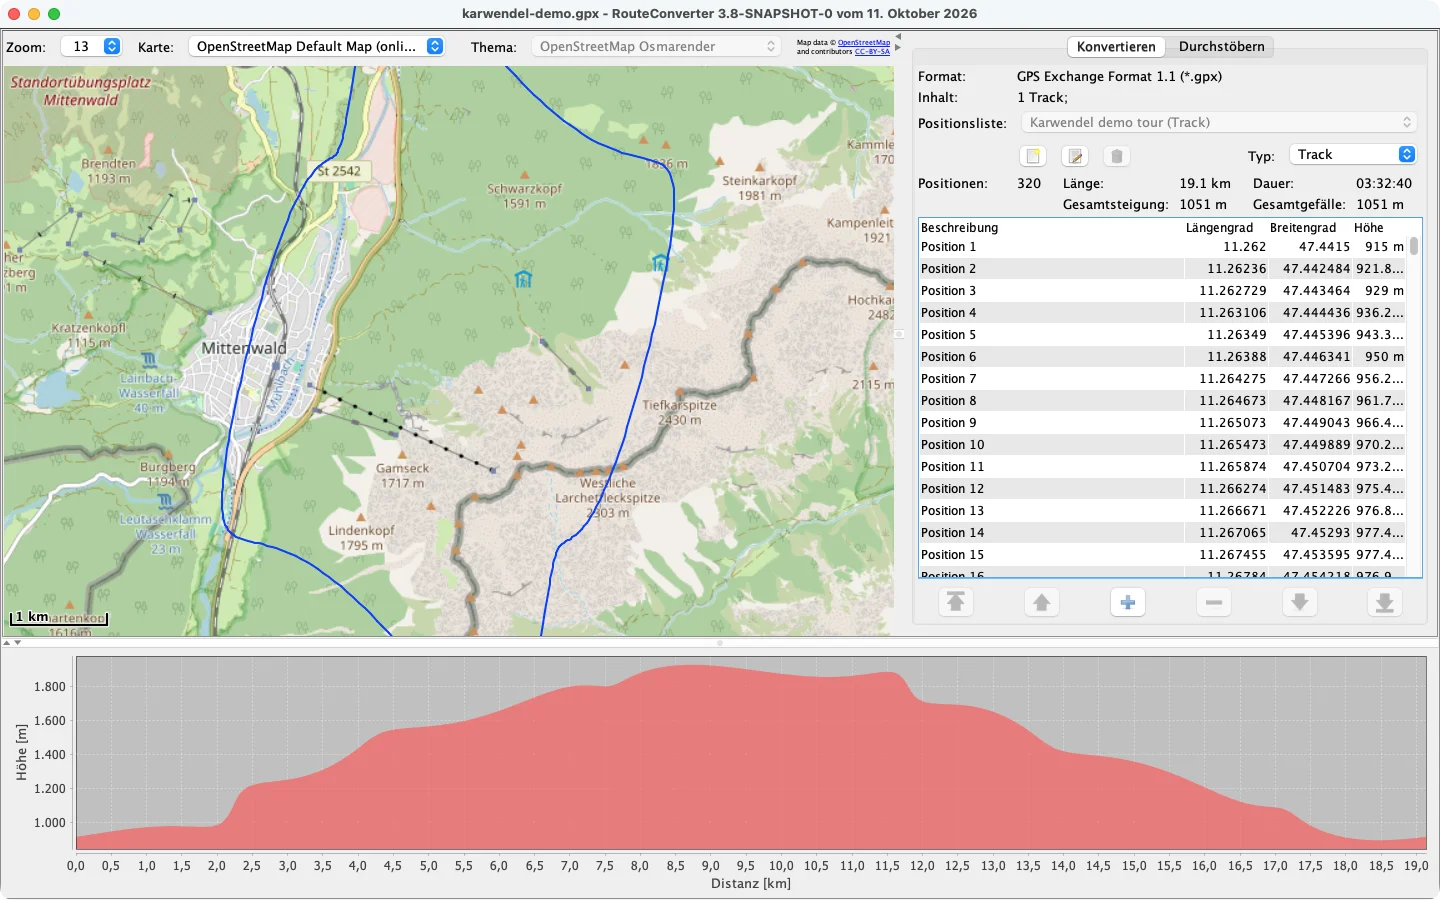
Task: Create a new position list
Action: pos(1033,156)
